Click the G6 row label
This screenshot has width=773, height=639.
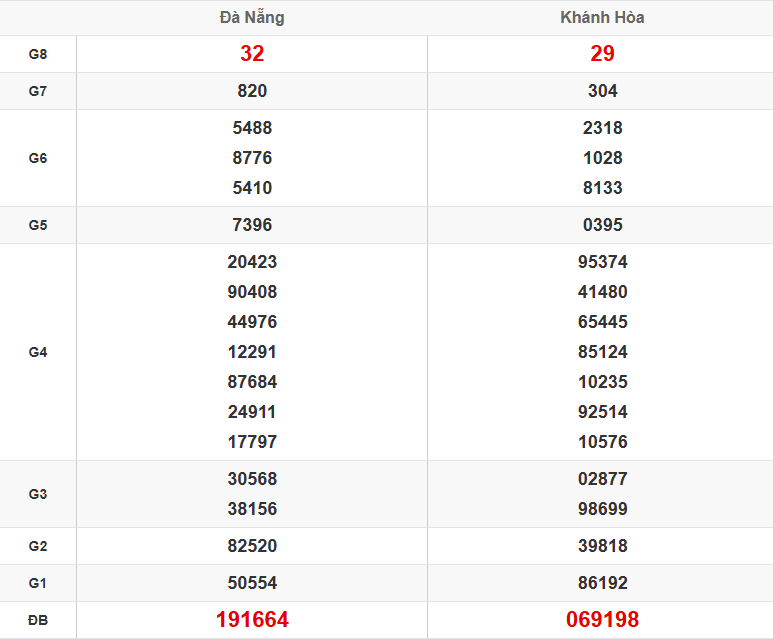(x=38, y=158)
